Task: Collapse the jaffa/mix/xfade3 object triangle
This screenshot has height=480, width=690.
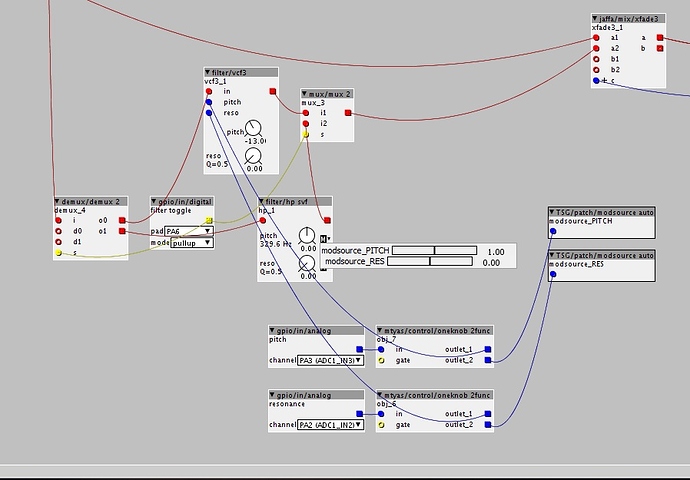Action: click(593, 18)
